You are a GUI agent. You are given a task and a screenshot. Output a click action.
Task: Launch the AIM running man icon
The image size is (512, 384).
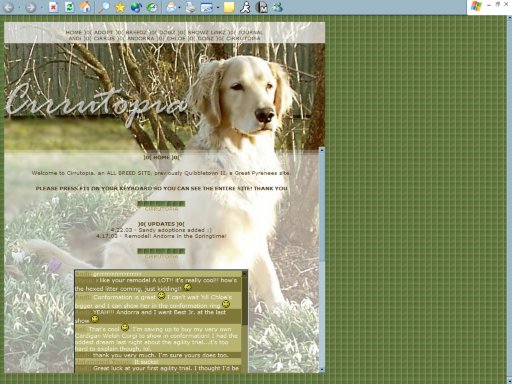(245, 7)
